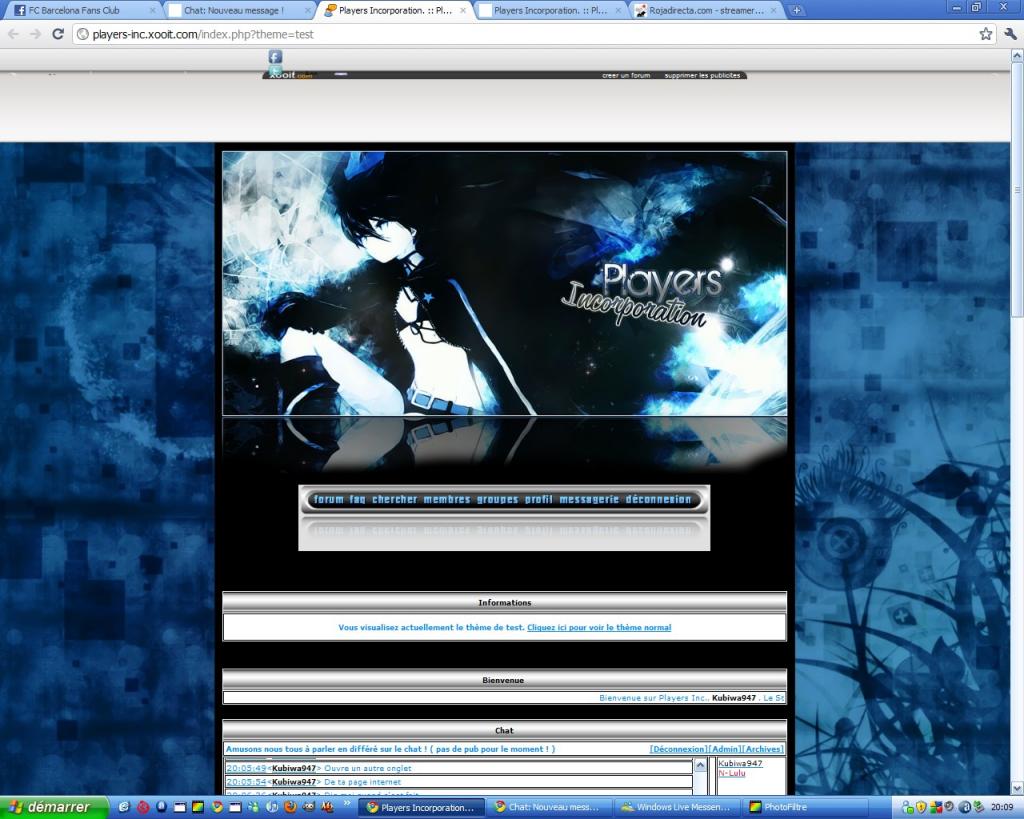1024x819 pixels.
Task: Click the page vertical scrollbar thumb
Action: point(1017,189)
